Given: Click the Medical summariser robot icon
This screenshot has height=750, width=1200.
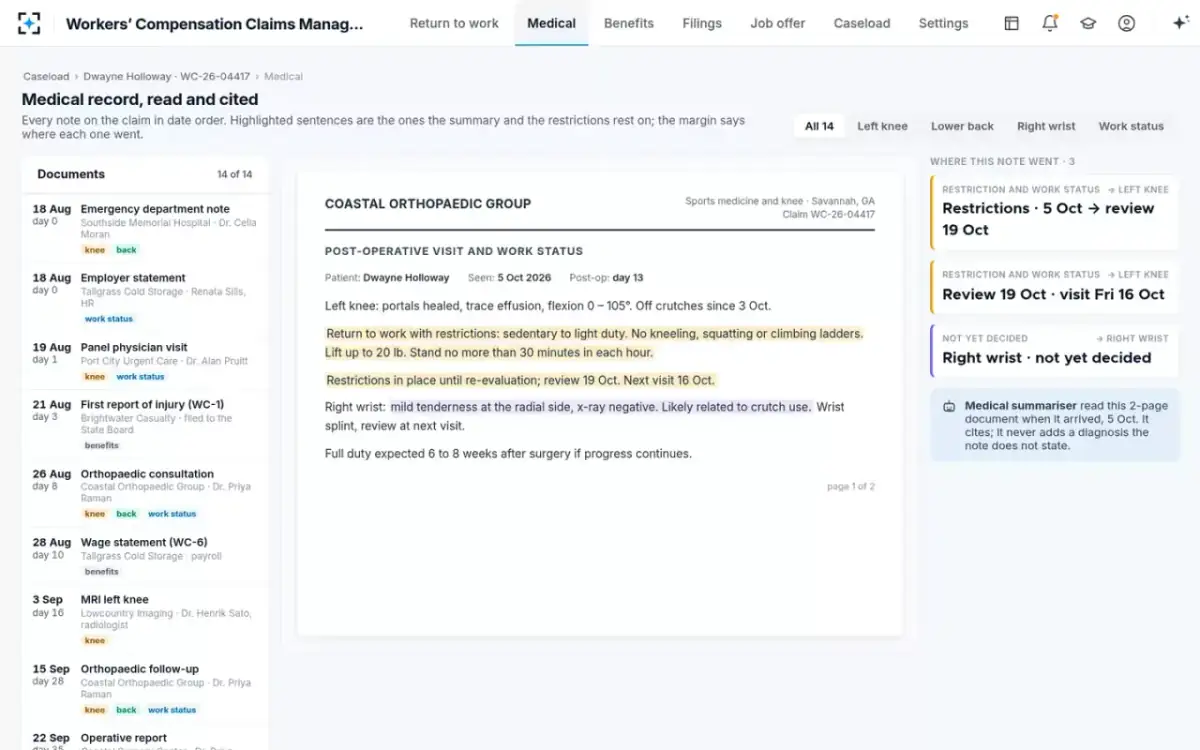Looking at the screenshot, I should [x=949, y=407].
